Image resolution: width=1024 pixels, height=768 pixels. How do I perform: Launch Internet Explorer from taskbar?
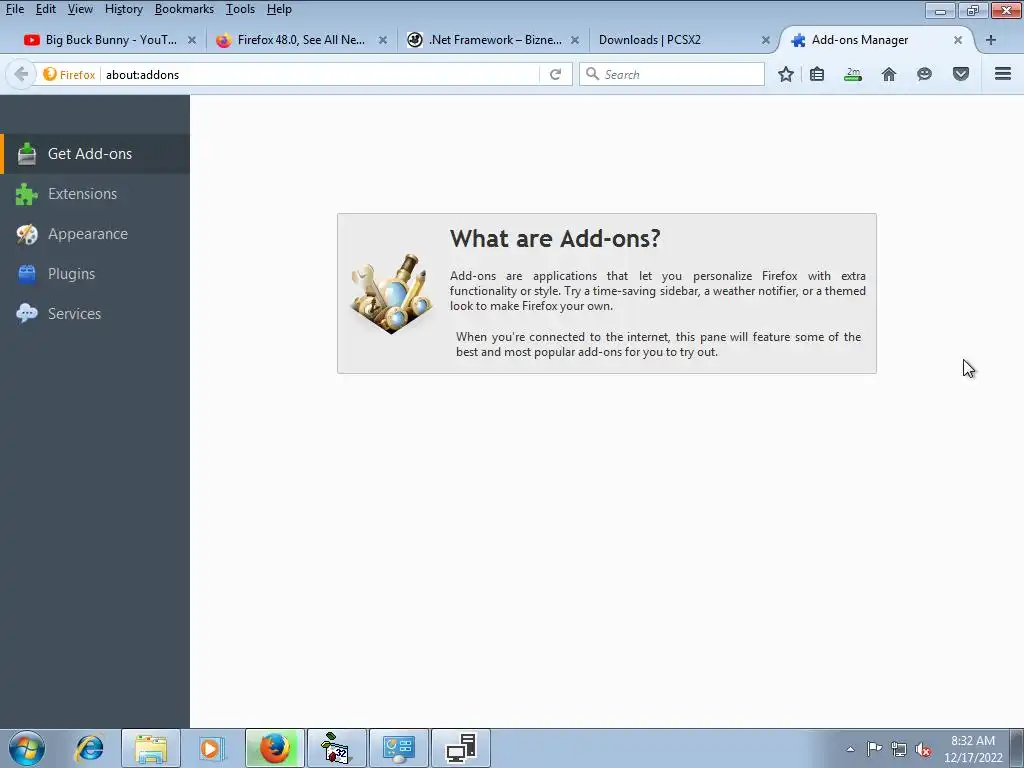coord(89,748)
